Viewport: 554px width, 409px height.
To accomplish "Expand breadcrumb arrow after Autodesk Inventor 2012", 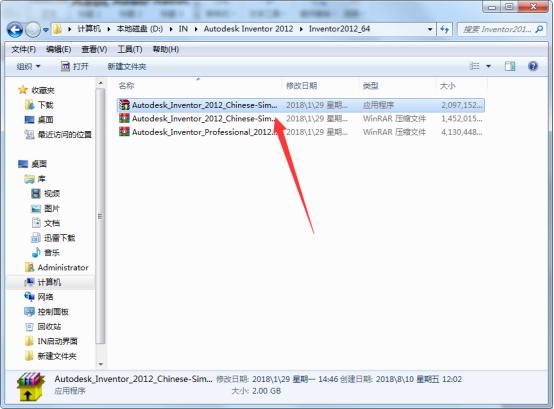I will click(x=301, y=29).
